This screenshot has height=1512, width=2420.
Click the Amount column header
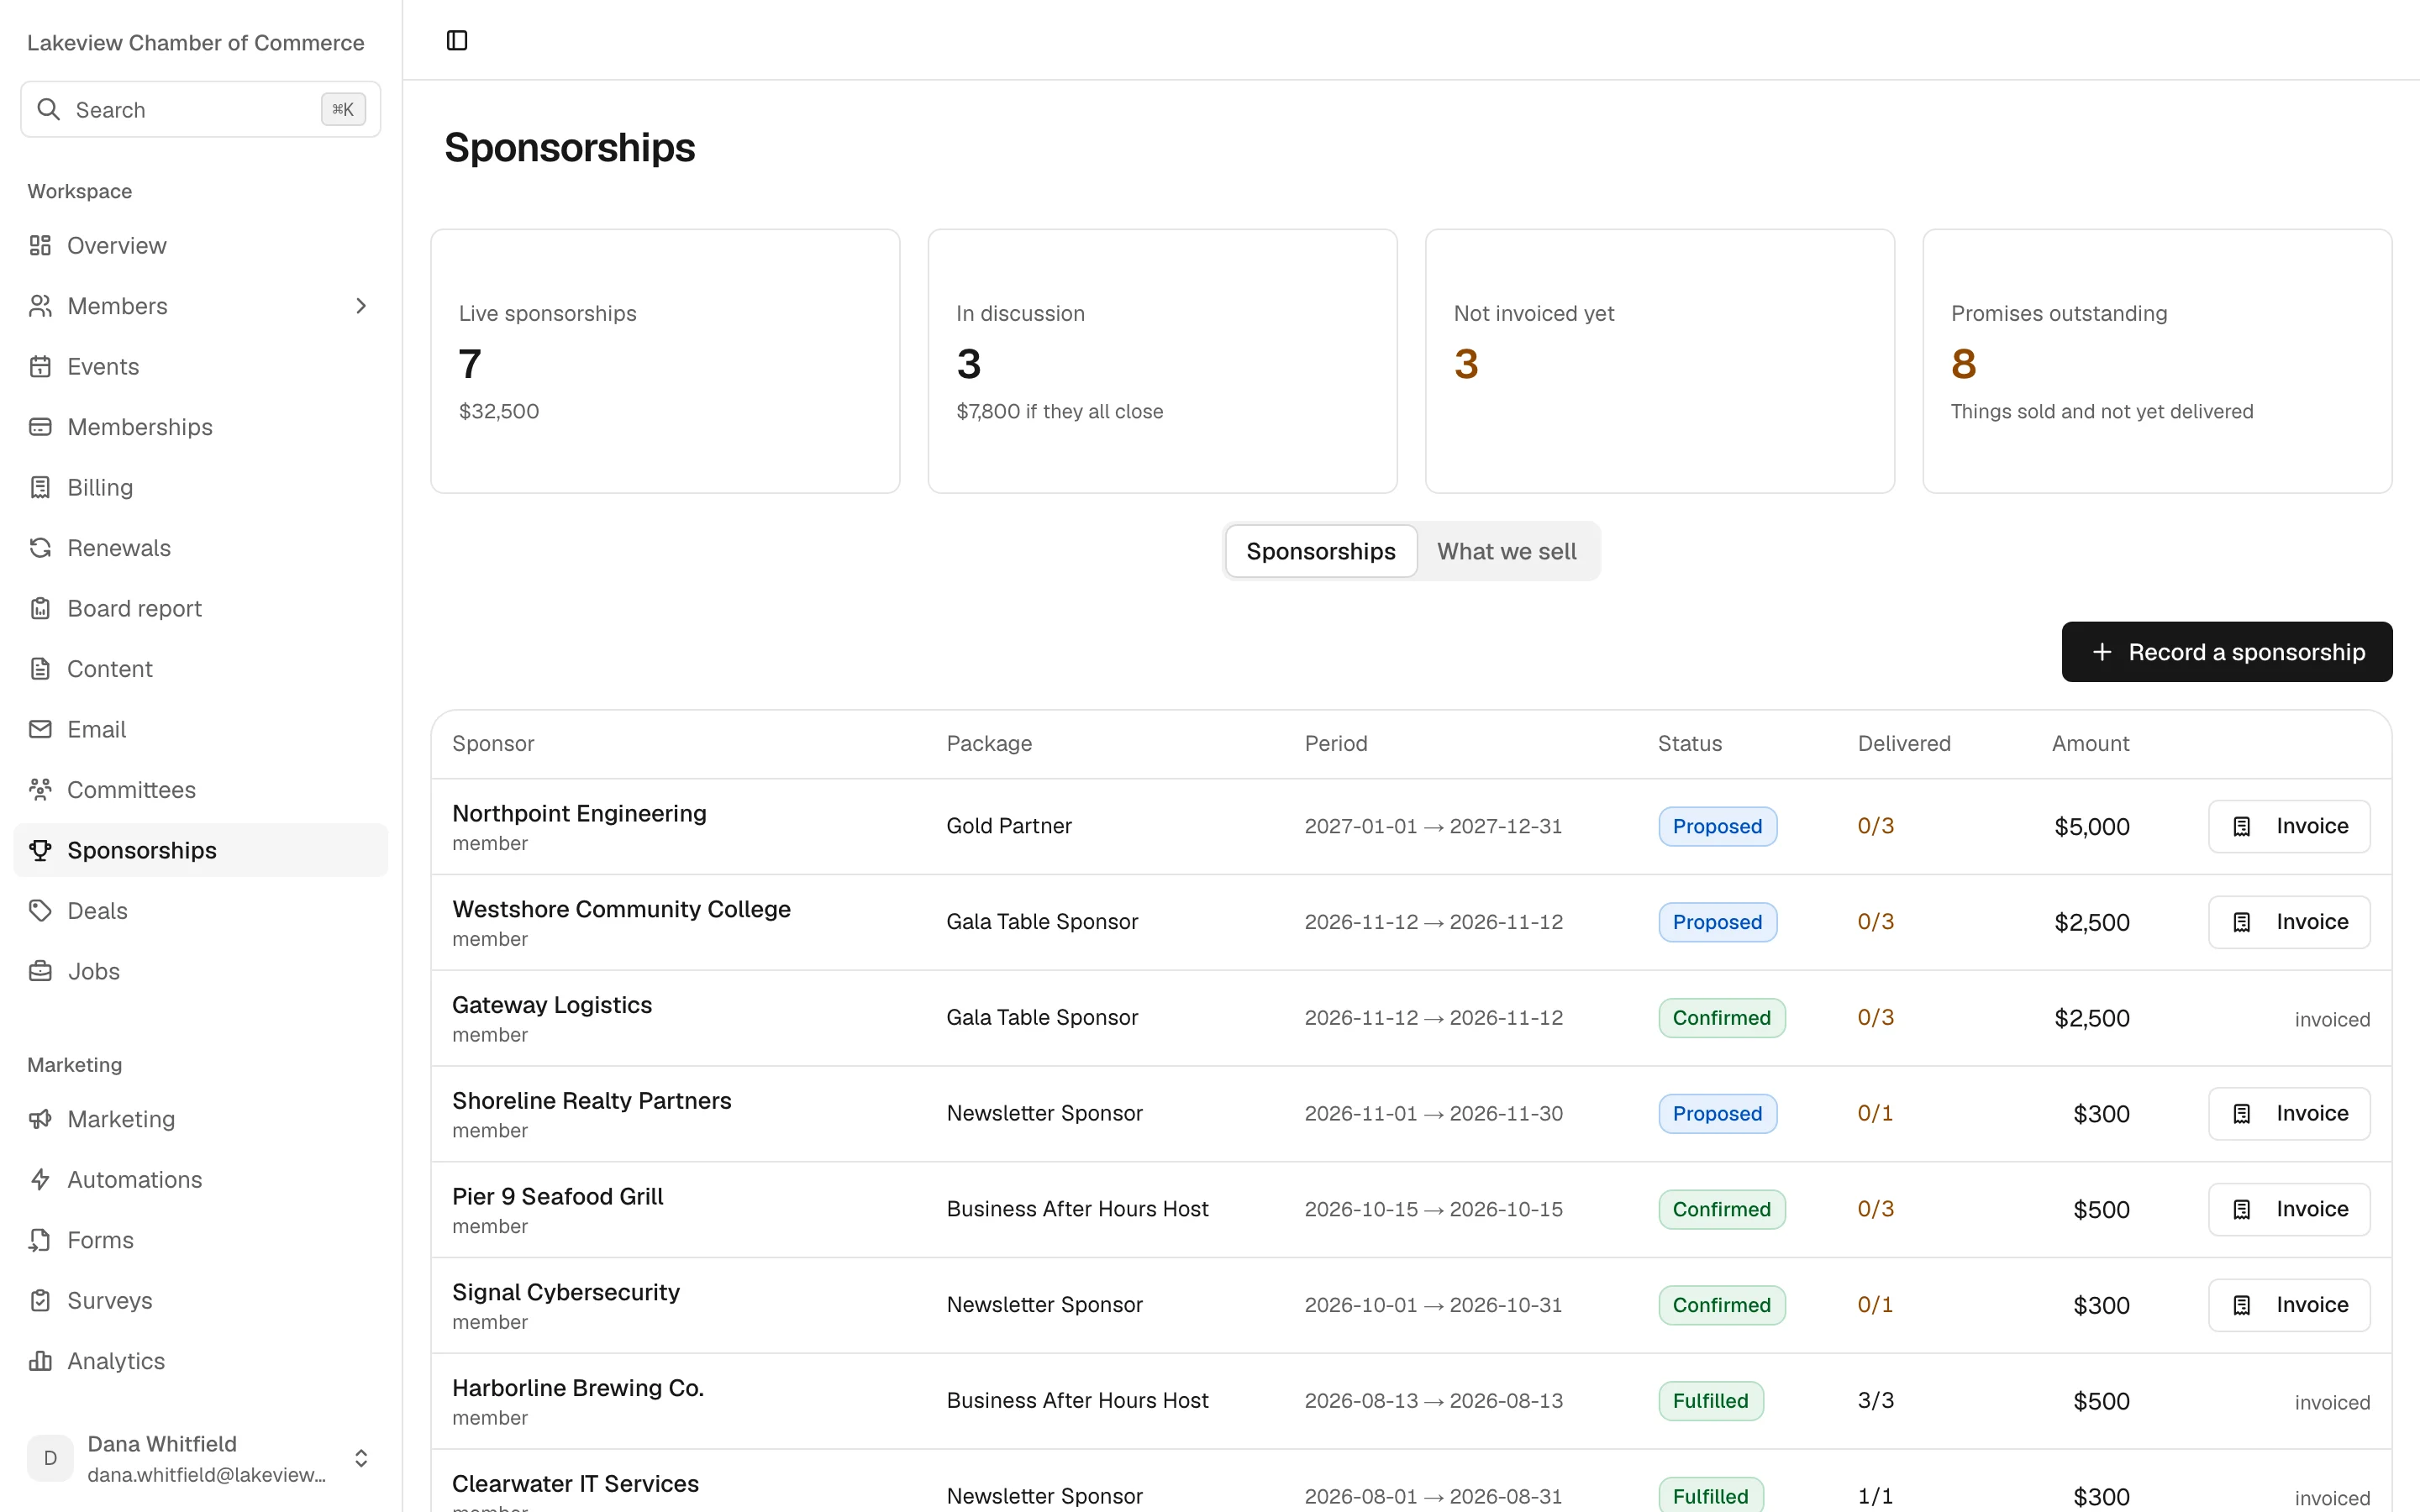[x=2090, y=743]
